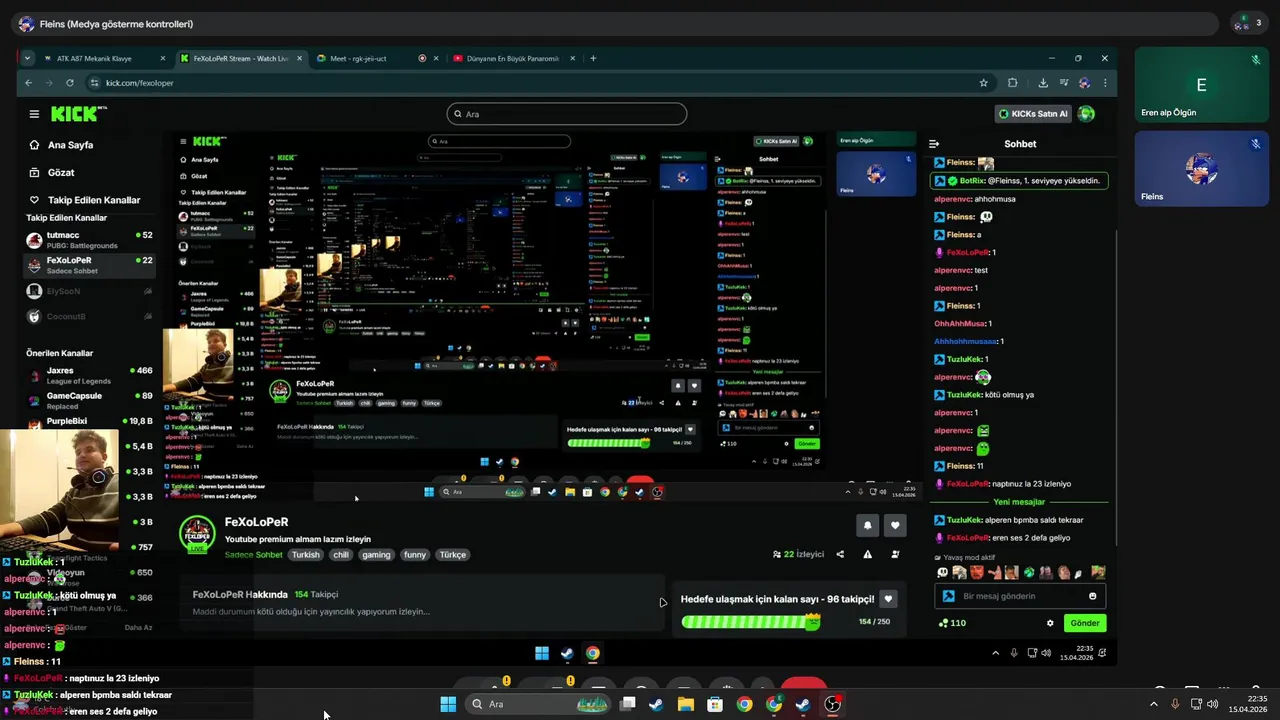1280x720 pixels.
Task: Click the OBS Studio taskbar icon
Action: click(x=832, y=704)
